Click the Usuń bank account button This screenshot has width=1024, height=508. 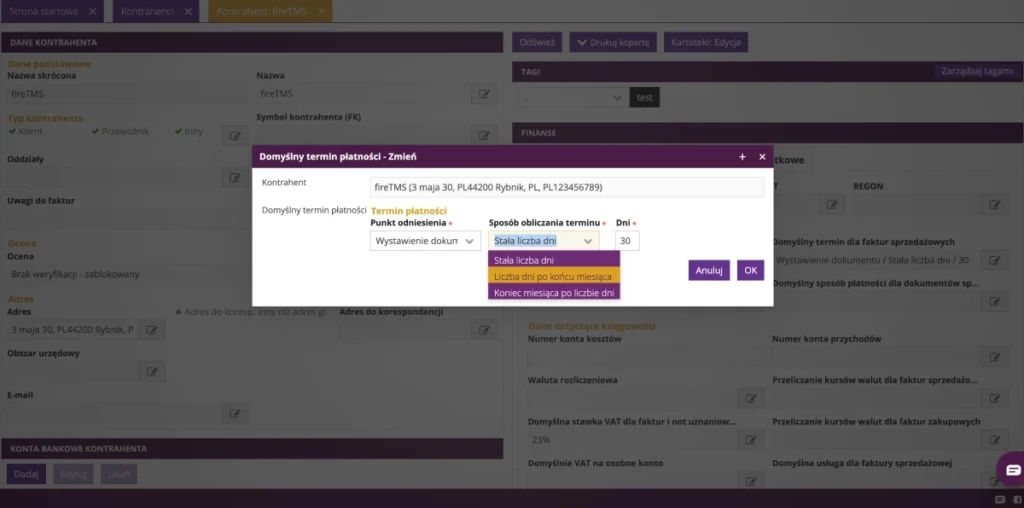pos(119,474)
